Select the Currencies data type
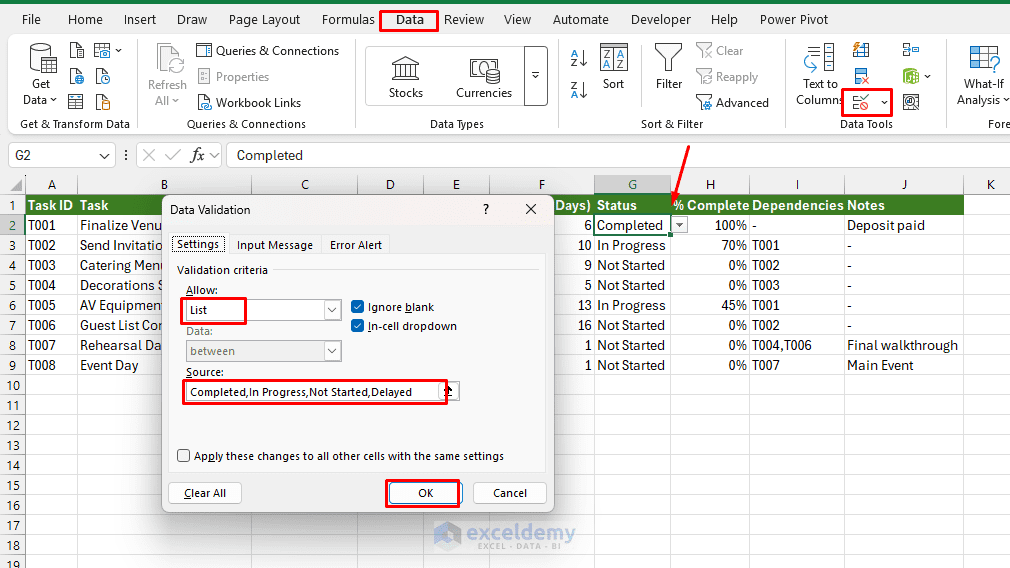The image size is (1010, 568). click(x=484, y=77)
